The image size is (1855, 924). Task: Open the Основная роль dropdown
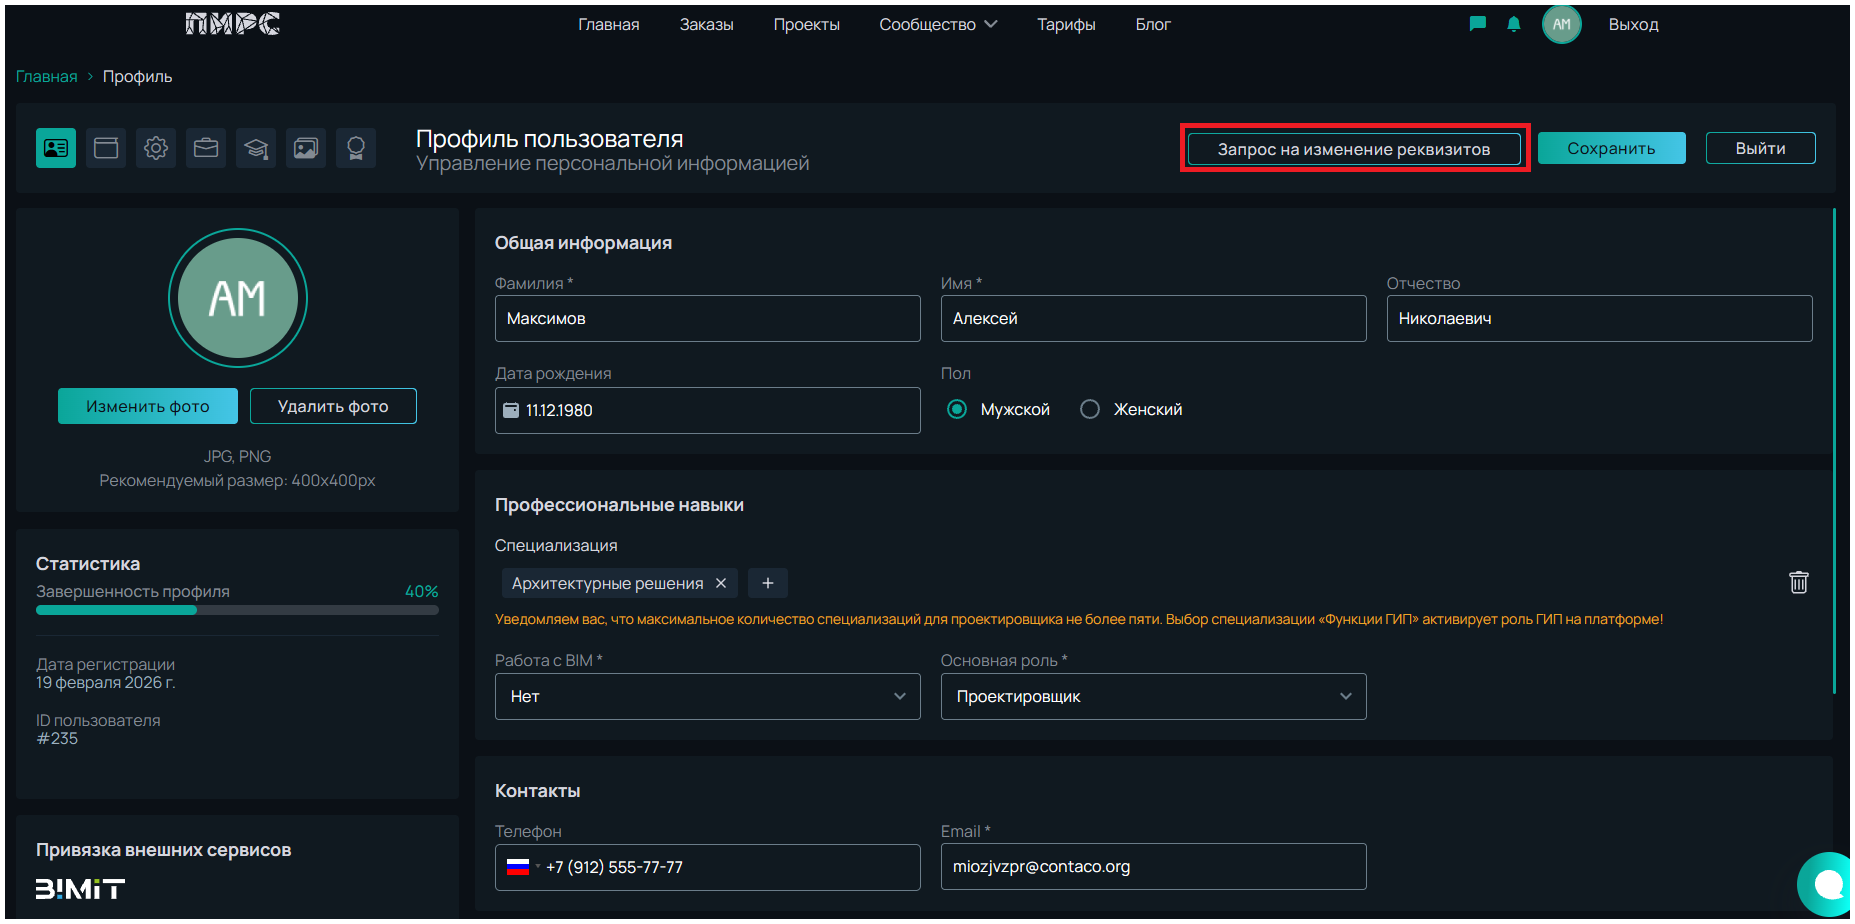click(x=1153, y=696)
